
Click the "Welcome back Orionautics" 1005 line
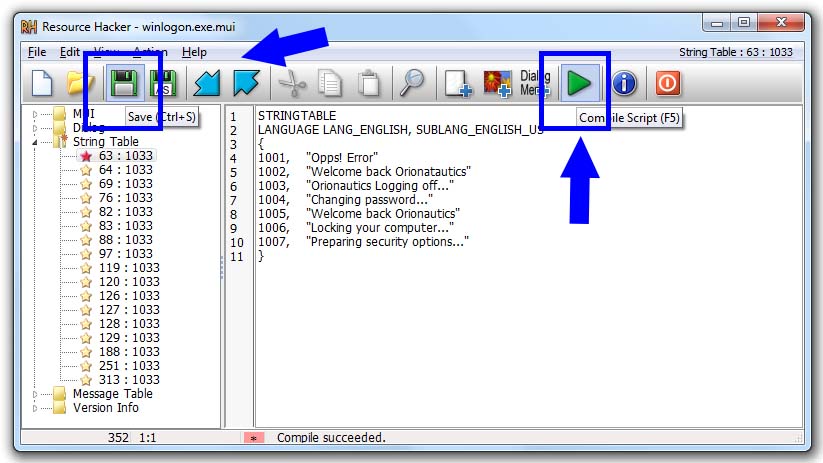pyautogui.click(x=383, y=214)
